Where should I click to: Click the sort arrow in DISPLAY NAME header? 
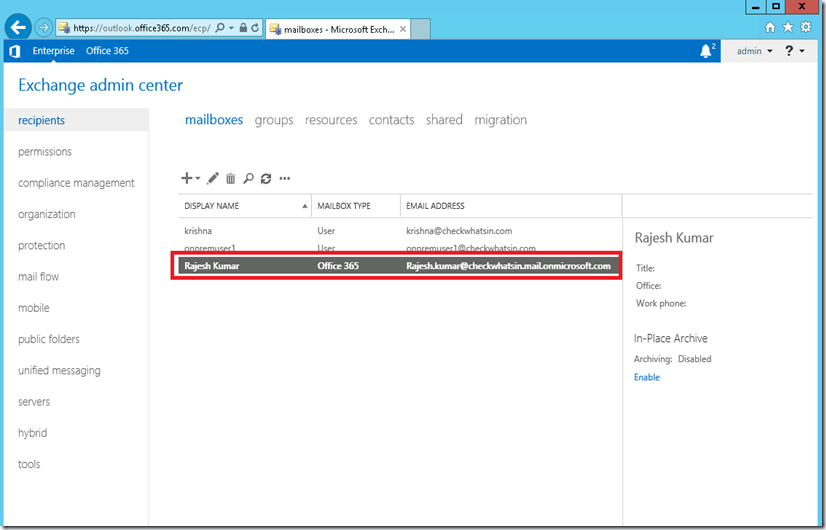[304, 206]
